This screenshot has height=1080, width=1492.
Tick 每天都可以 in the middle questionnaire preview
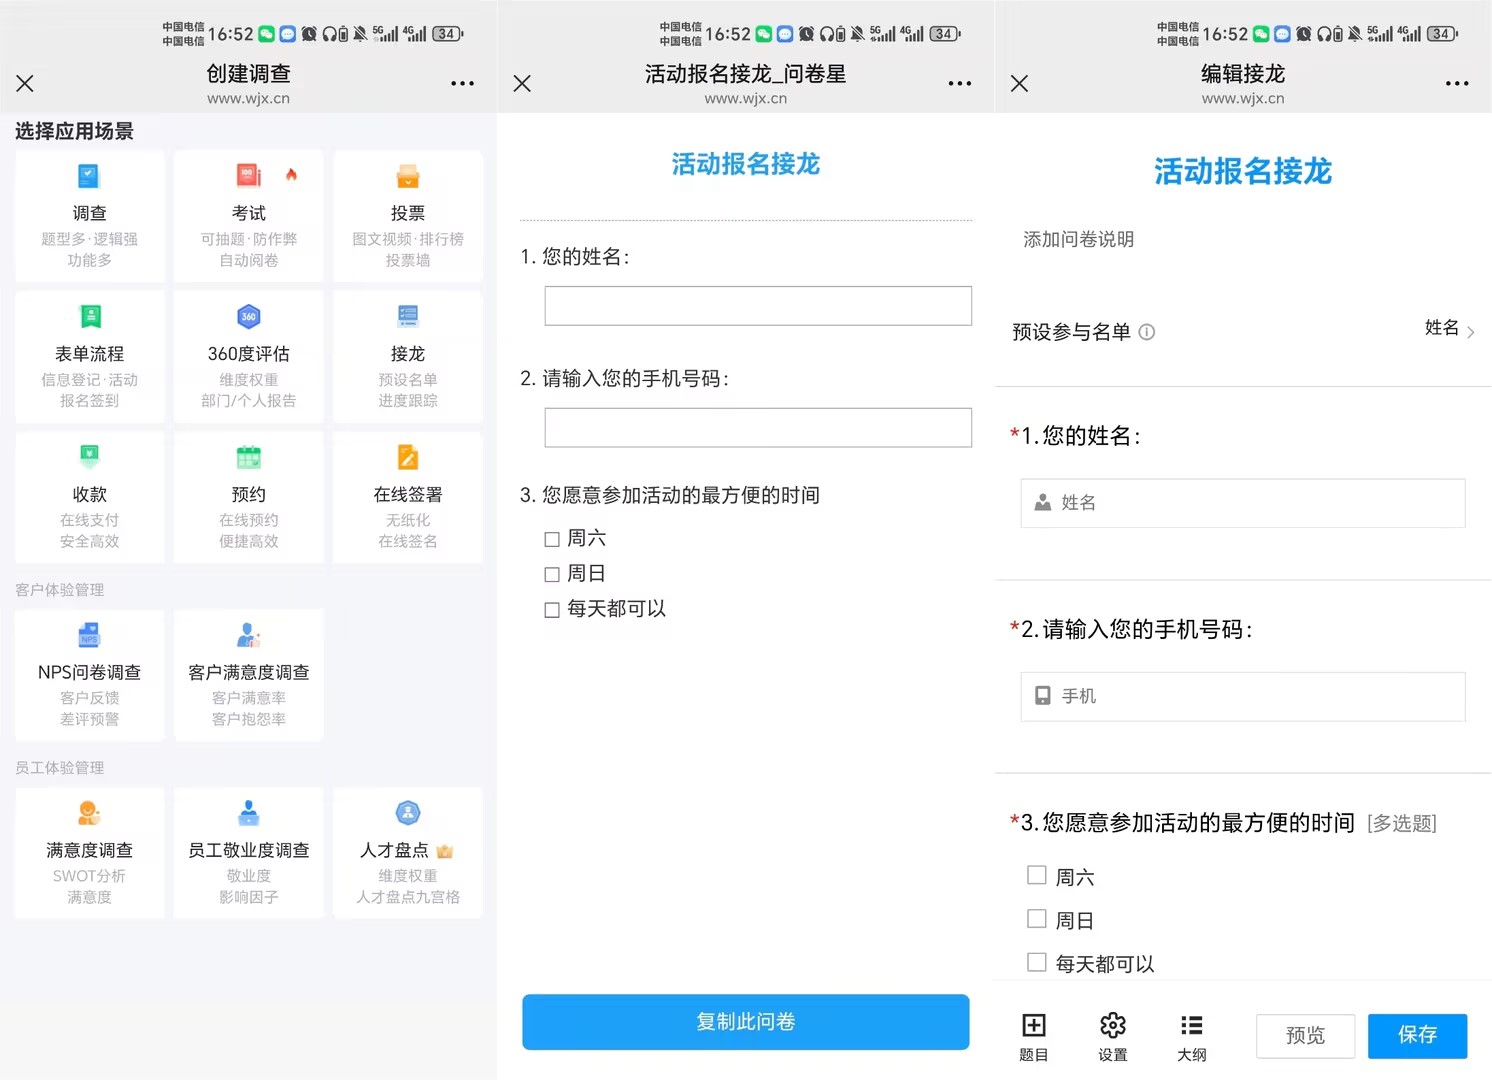pos(552,610)
